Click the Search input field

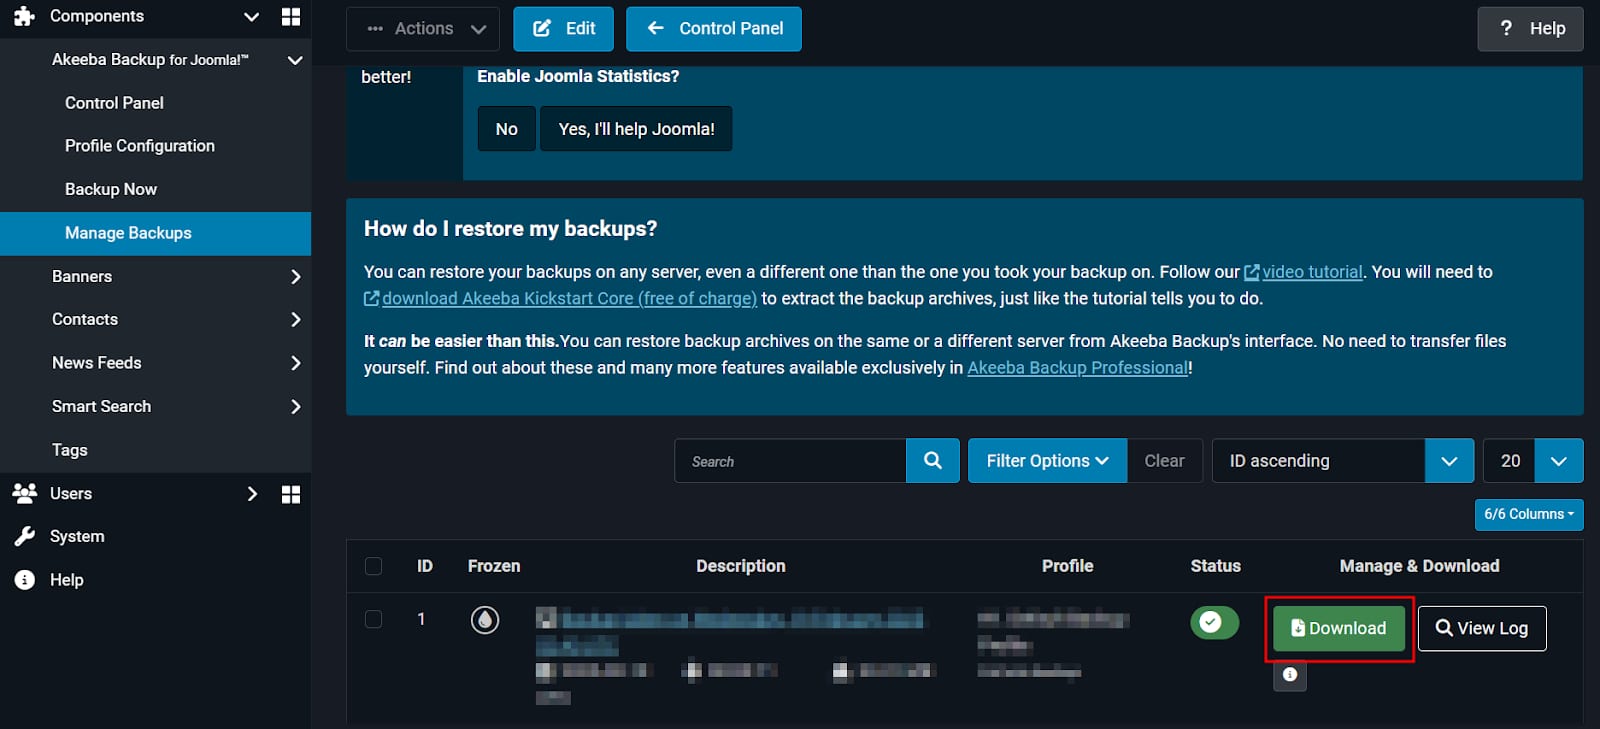(x=790, y=461)
